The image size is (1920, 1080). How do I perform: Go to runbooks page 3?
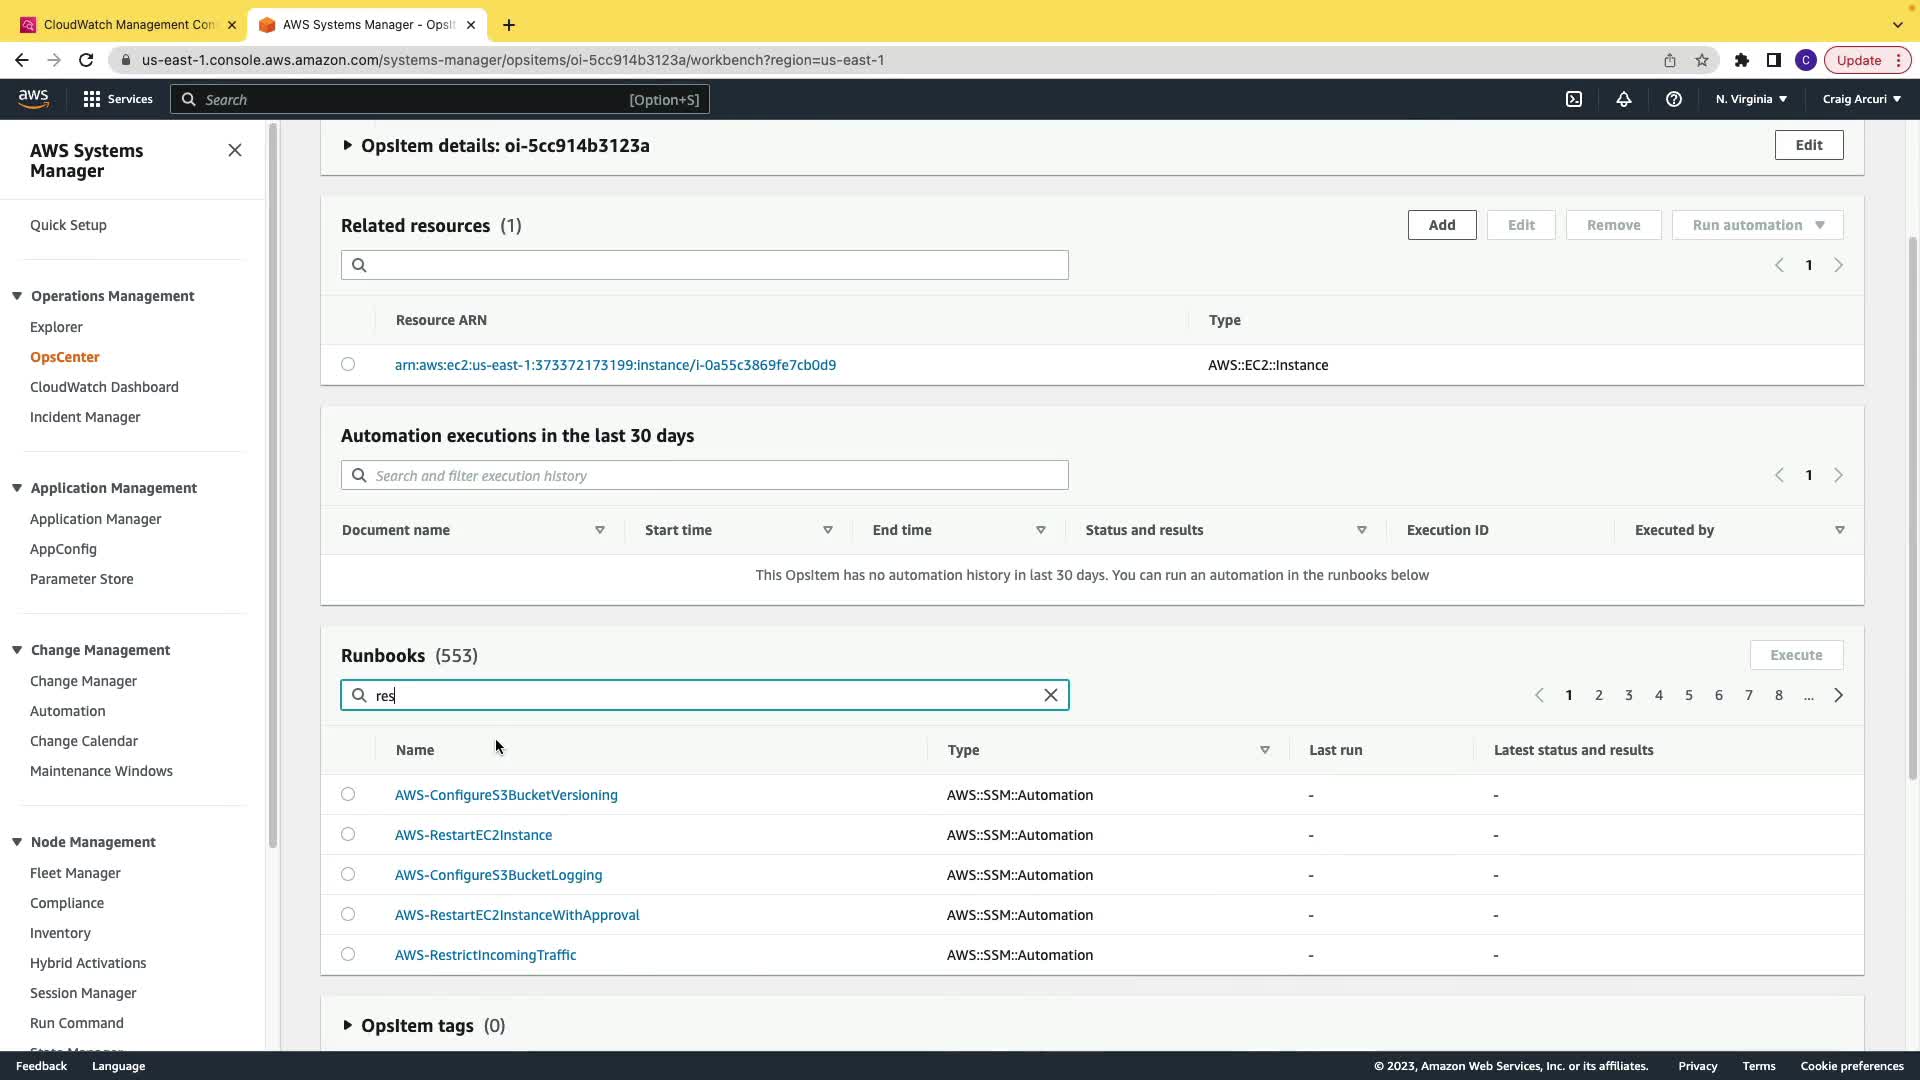click(x=1628, y=695)
